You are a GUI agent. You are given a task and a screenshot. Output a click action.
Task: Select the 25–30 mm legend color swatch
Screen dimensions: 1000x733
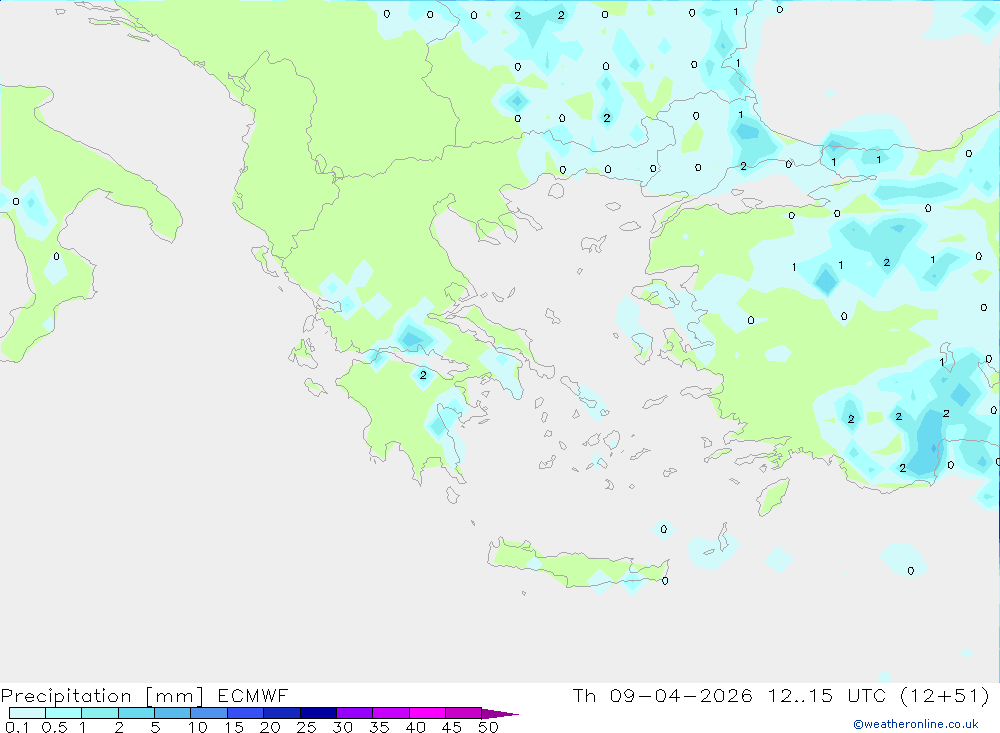[318, 713]
